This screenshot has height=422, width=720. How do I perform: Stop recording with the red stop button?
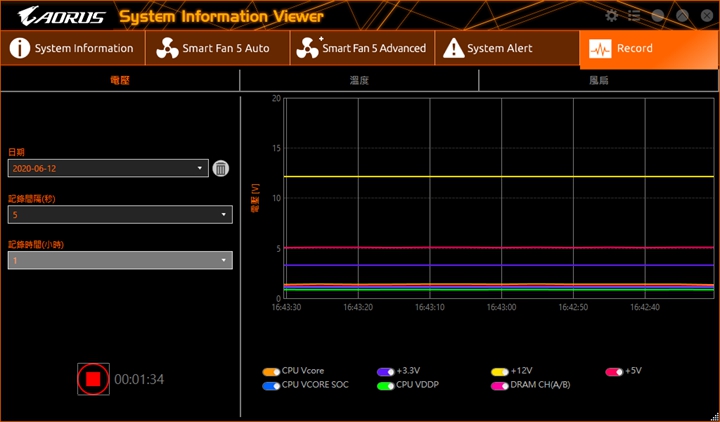(93, 379)
